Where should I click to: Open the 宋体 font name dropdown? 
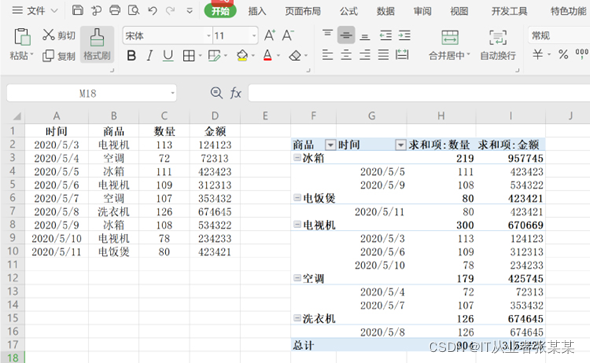[x=209, y=36]
